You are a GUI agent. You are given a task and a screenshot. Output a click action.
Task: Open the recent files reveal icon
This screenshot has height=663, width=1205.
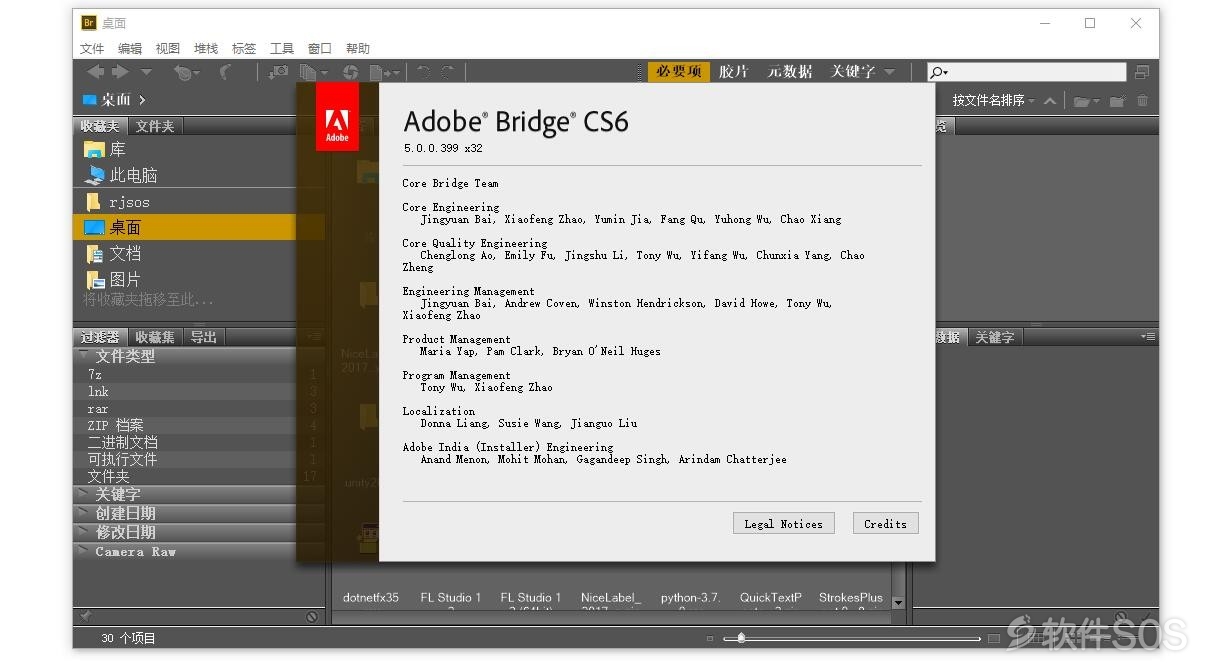(186, 72)
